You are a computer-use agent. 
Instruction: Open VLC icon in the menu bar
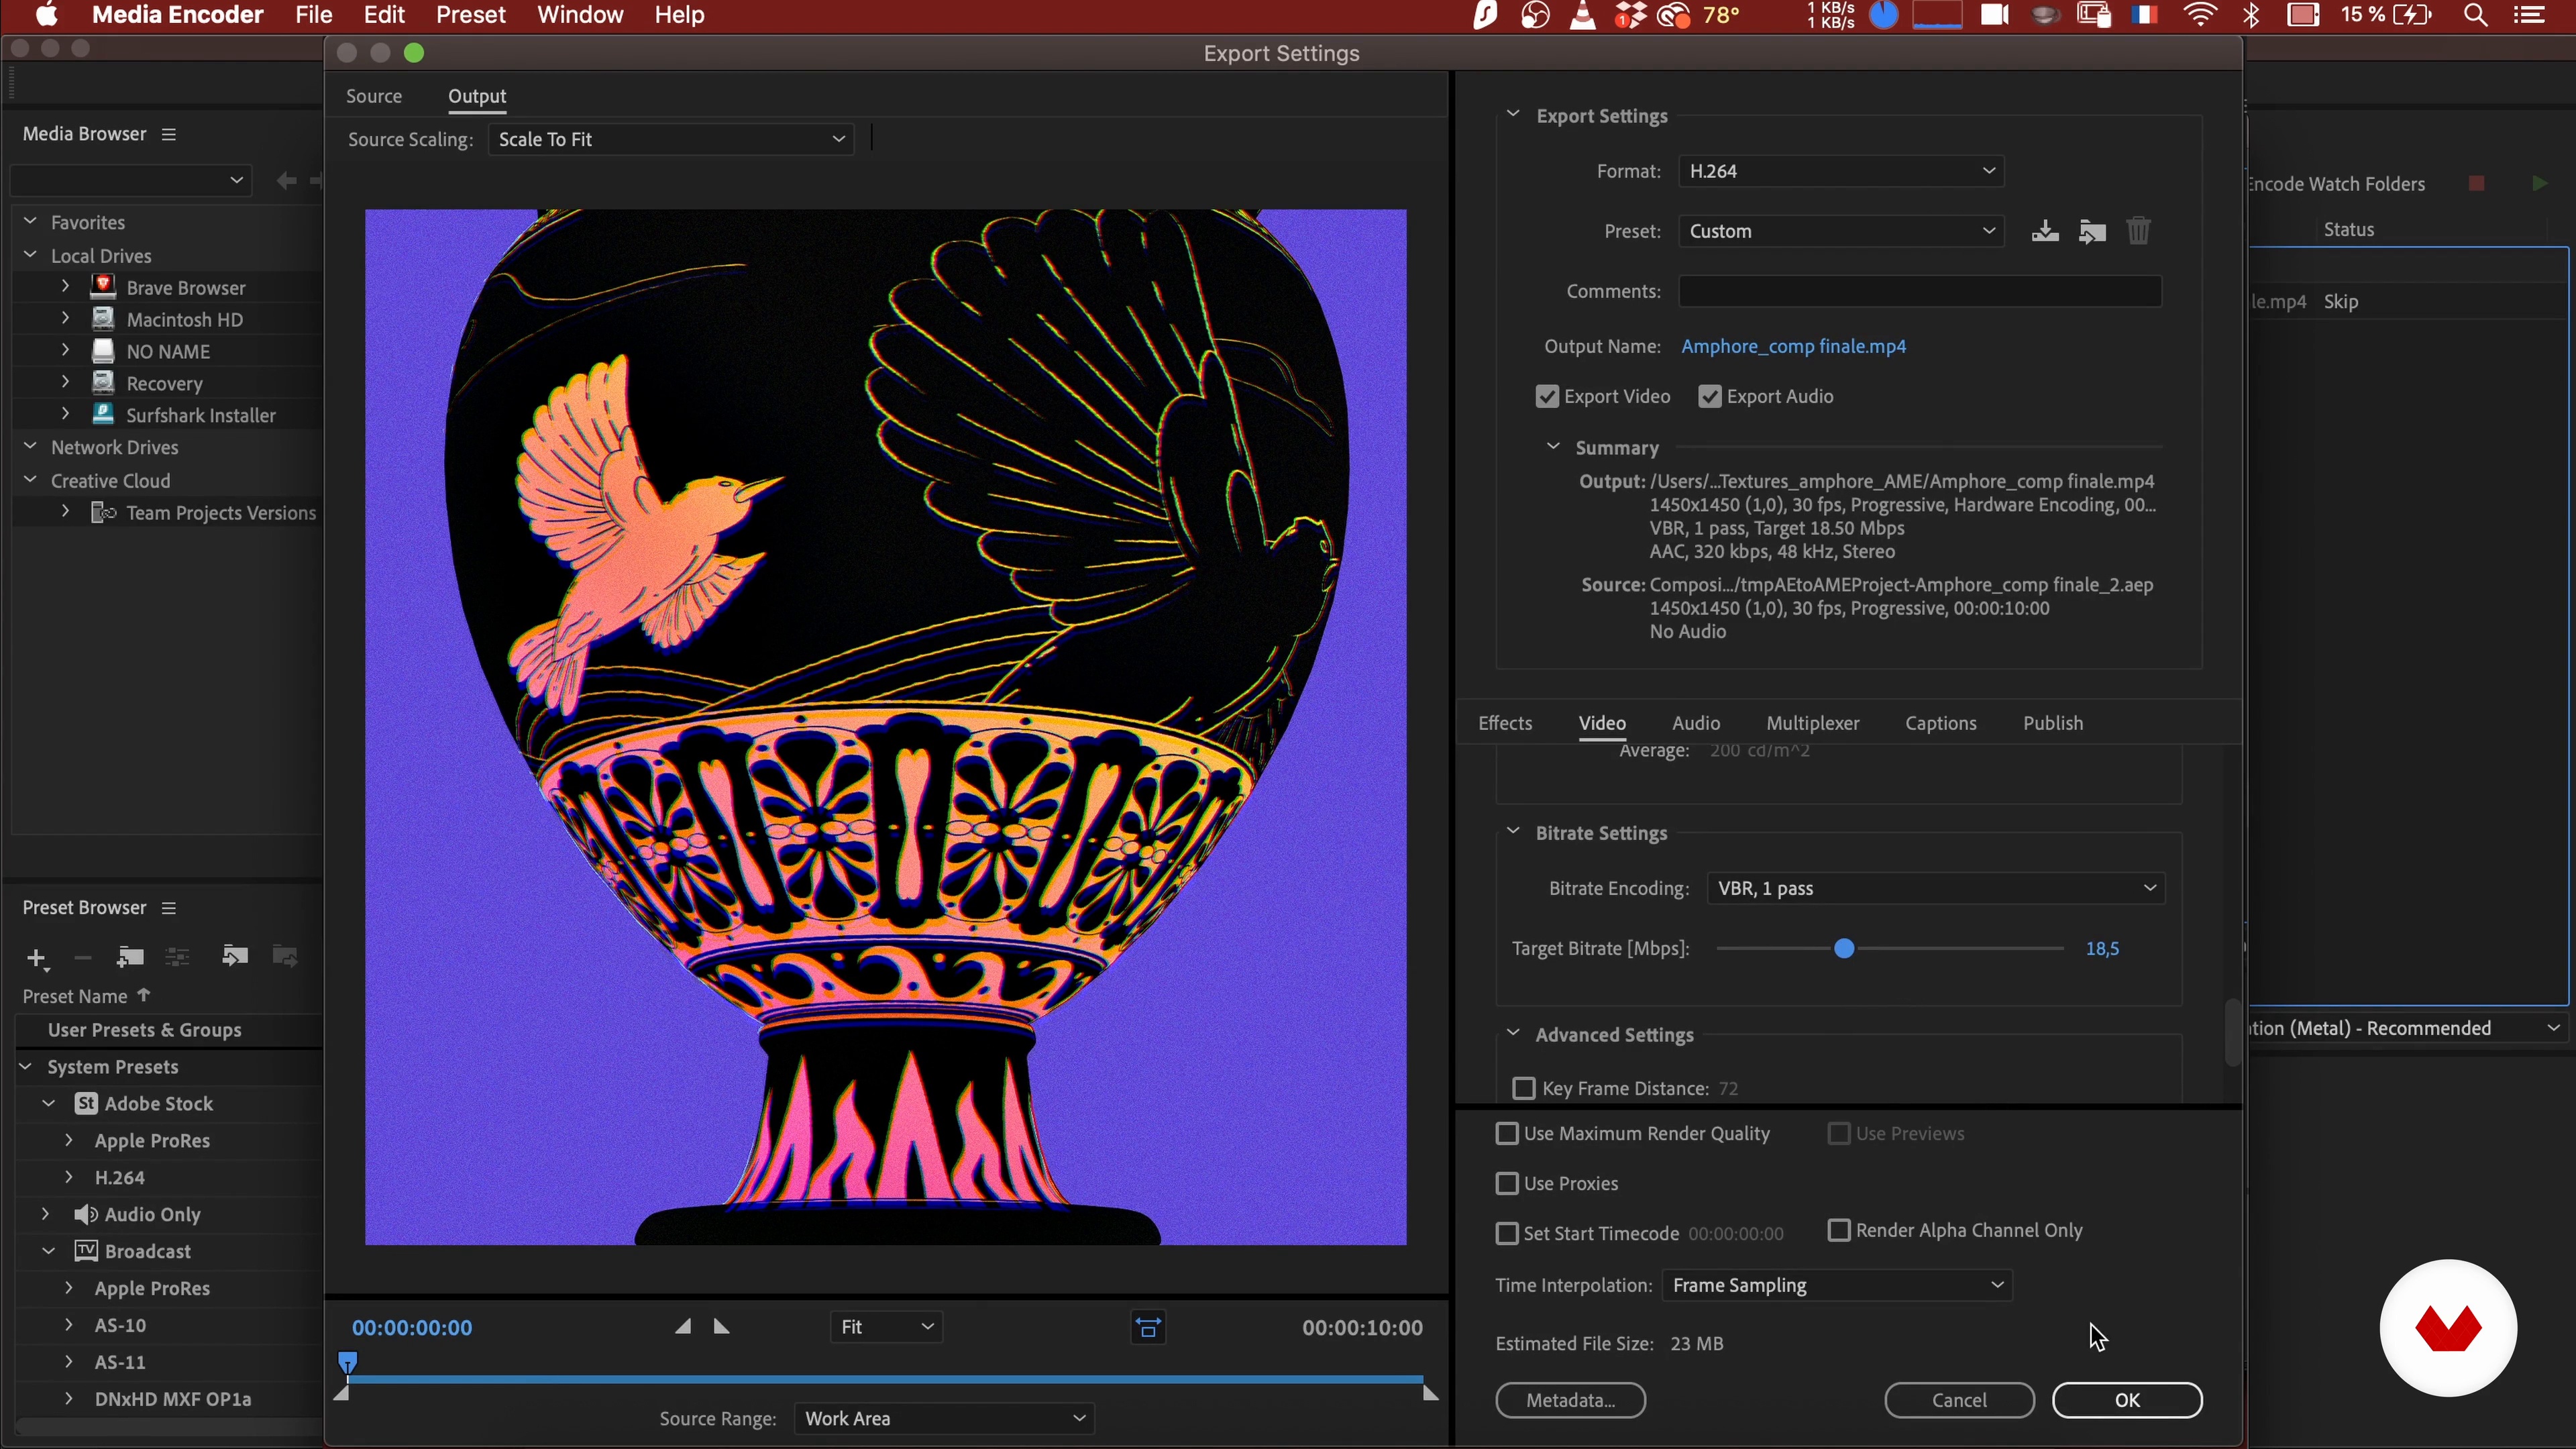(x=1583, y=15)
